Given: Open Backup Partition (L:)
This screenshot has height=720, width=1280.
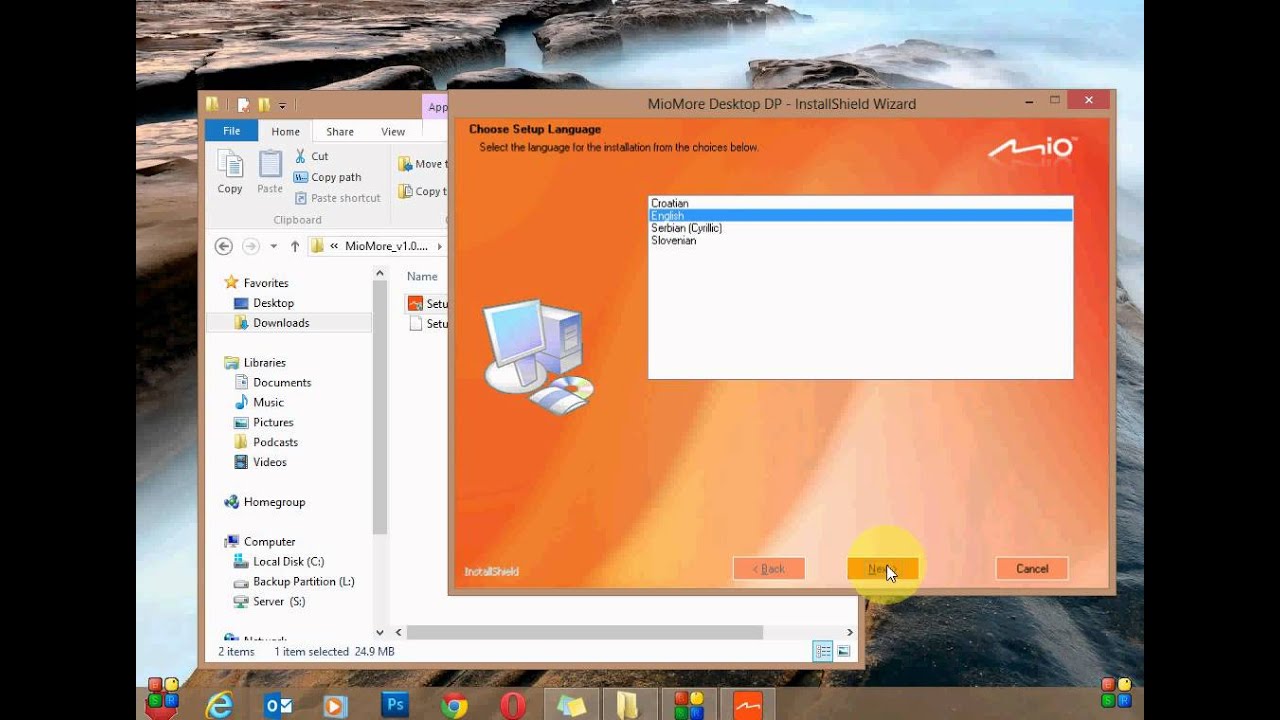Looking at the screenshot, I should (x=303, y=581).
